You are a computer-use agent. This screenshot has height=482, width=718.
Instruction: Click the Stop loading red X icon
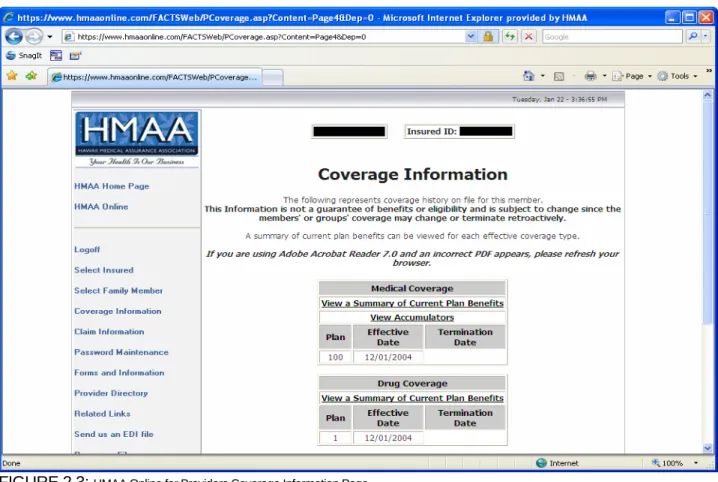point(528,37)
